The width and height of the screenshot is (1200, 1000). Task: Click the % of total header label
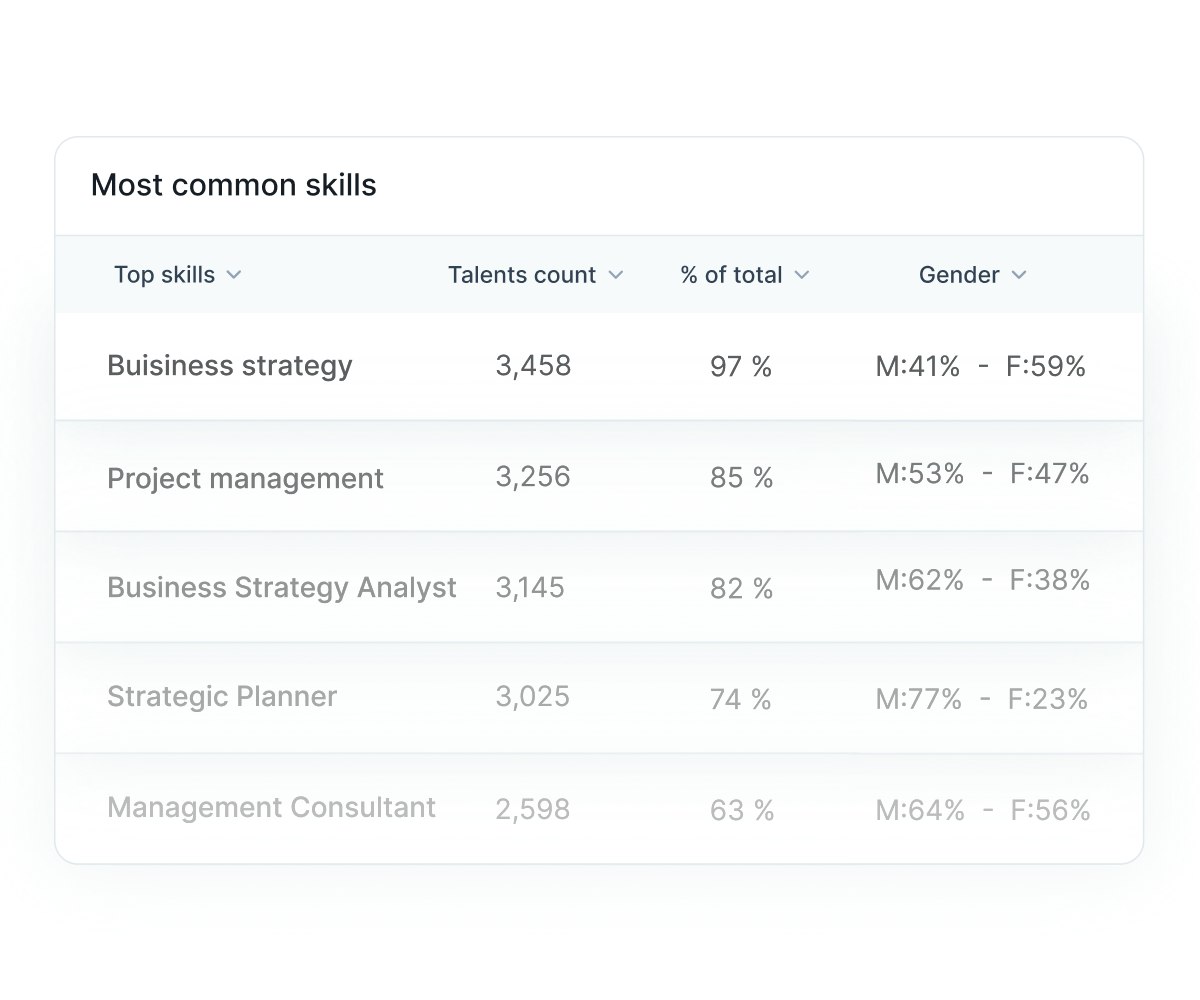pyautogui.click(x=731, y=275)
